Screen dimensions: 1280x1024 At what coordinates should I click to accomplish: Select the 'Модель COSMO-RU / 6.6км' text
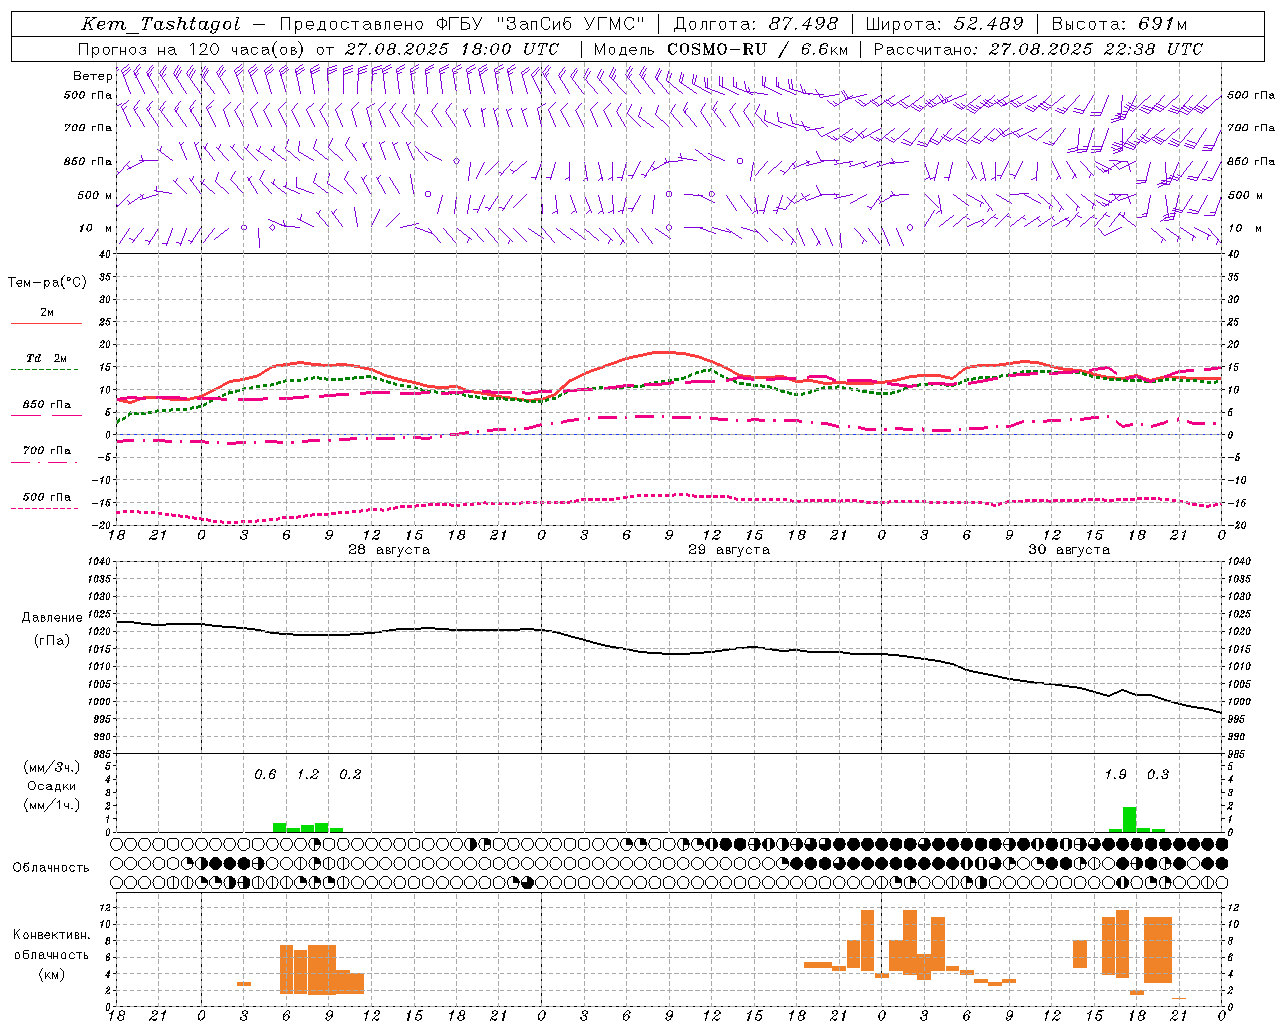(x=721, y=49)
